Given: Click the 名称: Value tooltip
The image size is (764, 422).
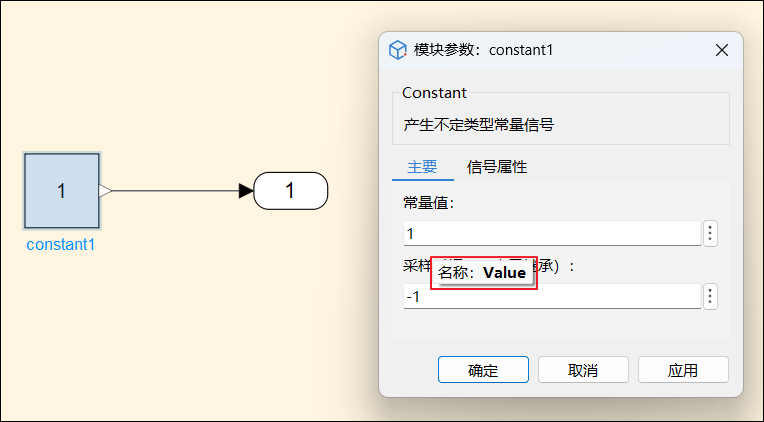Looking at the screenshot, I should point(483,272).
